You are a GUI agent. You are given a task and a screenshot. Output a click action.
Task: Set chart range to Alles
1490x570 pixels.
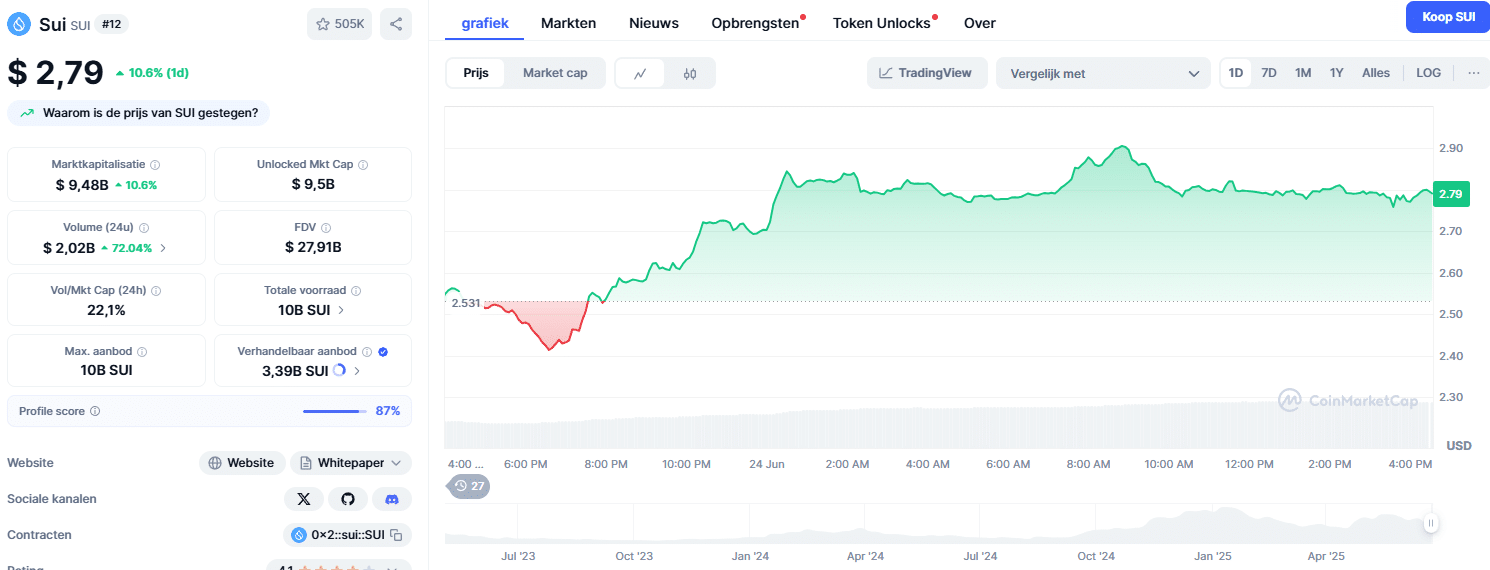click(x=1376, y=73)
